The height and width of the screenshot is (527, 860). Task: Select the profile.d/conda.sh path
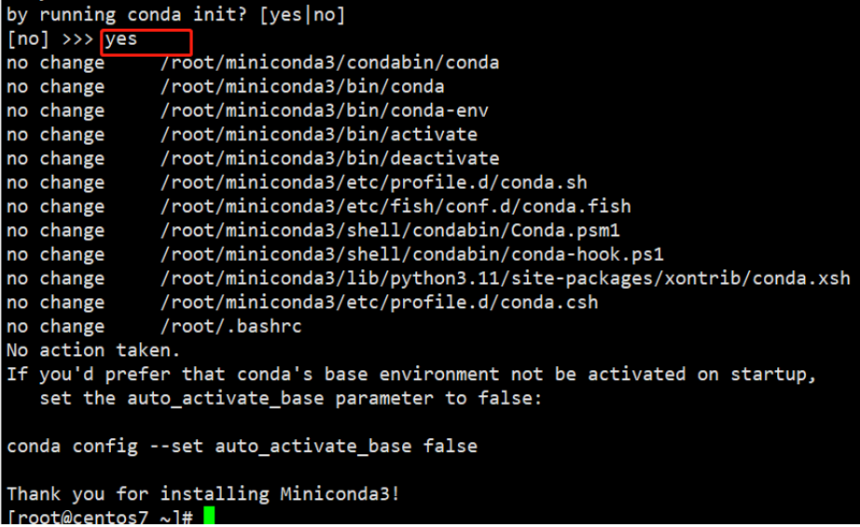[373, 183]
